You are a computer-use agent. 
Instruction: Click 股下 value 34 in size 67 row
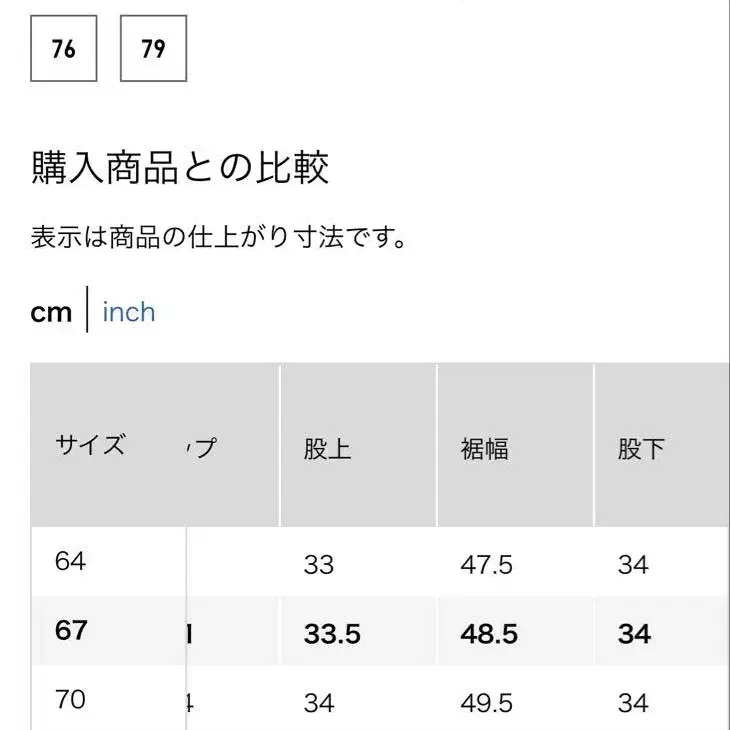tap(634, 634)
